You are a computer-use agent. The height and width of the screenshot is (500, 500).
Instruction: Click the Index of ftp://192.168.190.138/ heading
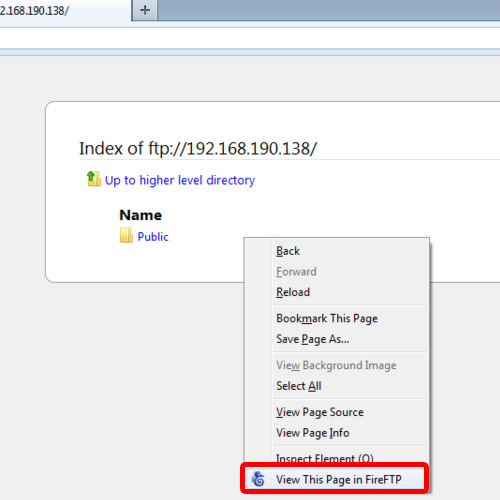click(198, 149)
